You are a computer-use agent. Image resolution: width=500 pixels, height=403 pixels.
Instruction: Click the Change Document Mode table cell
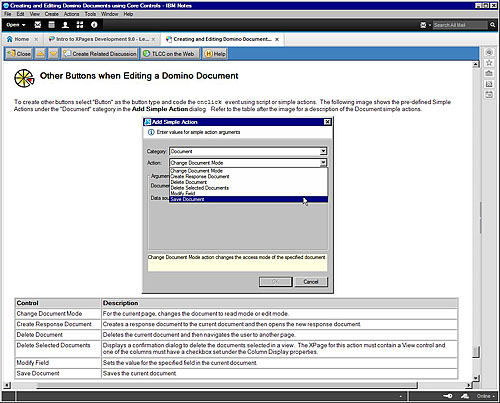(x=58, y=314)
